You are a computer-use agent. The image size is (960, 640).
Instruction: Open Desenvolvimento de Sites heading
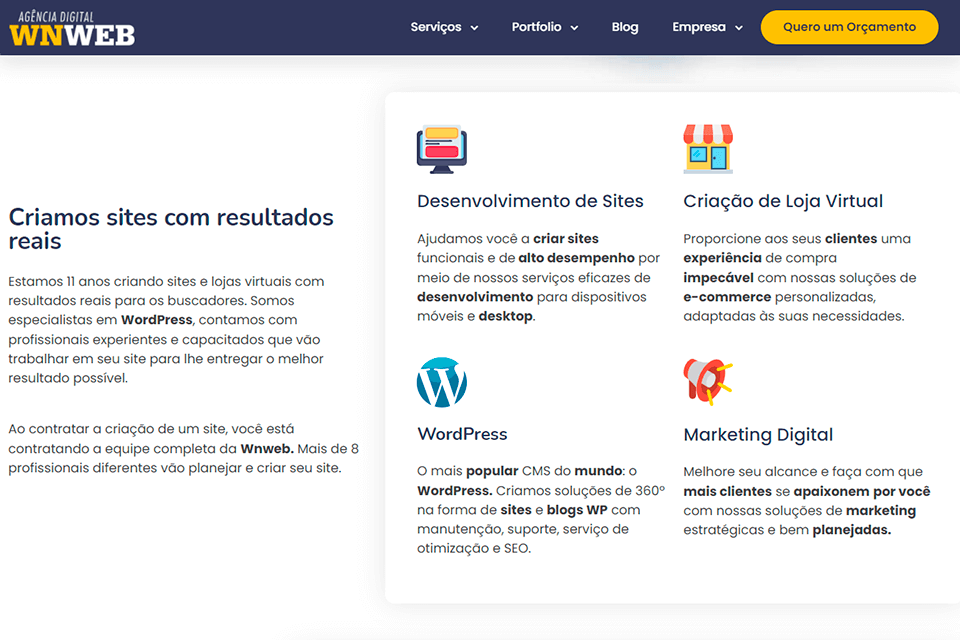pyautogui.click(x=530, y=201)
